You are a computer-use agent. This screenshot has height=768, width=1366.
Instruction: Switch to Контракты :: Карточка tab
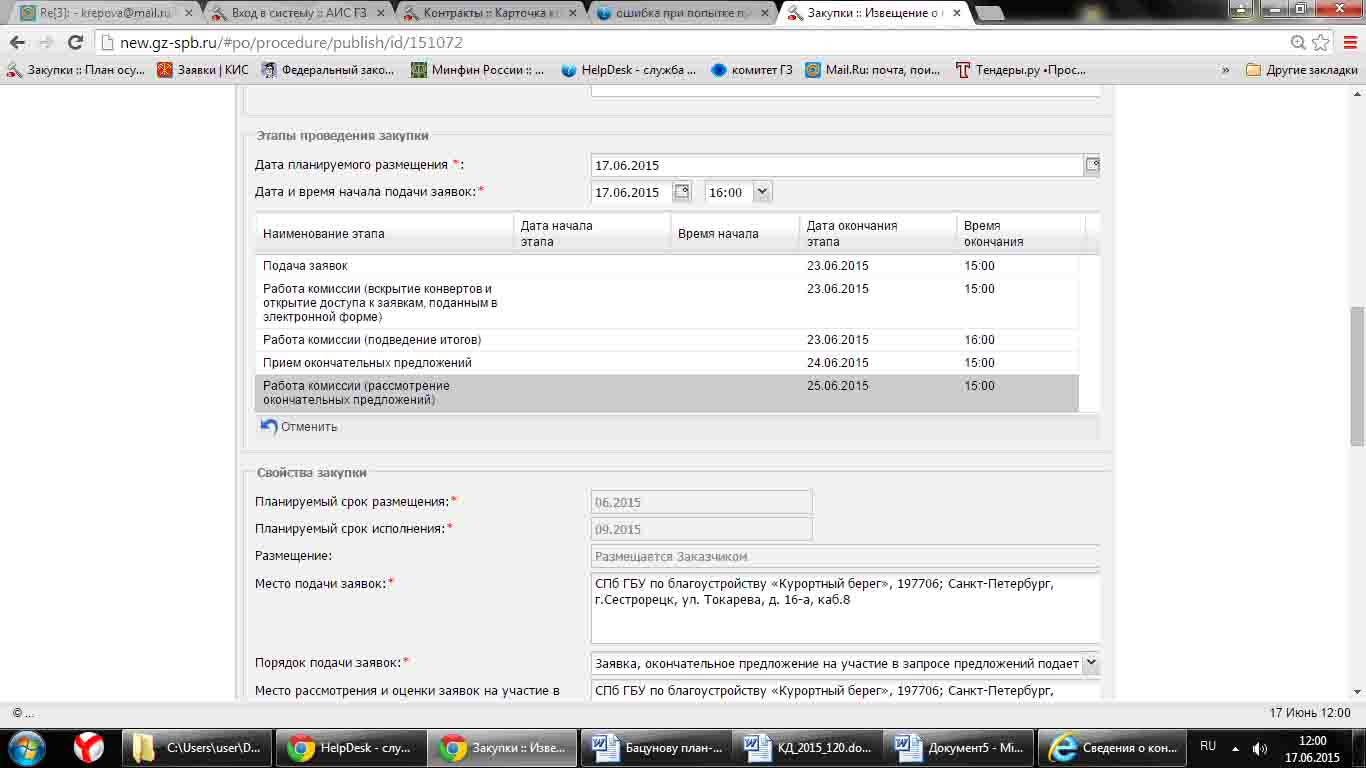pos(490,13)
